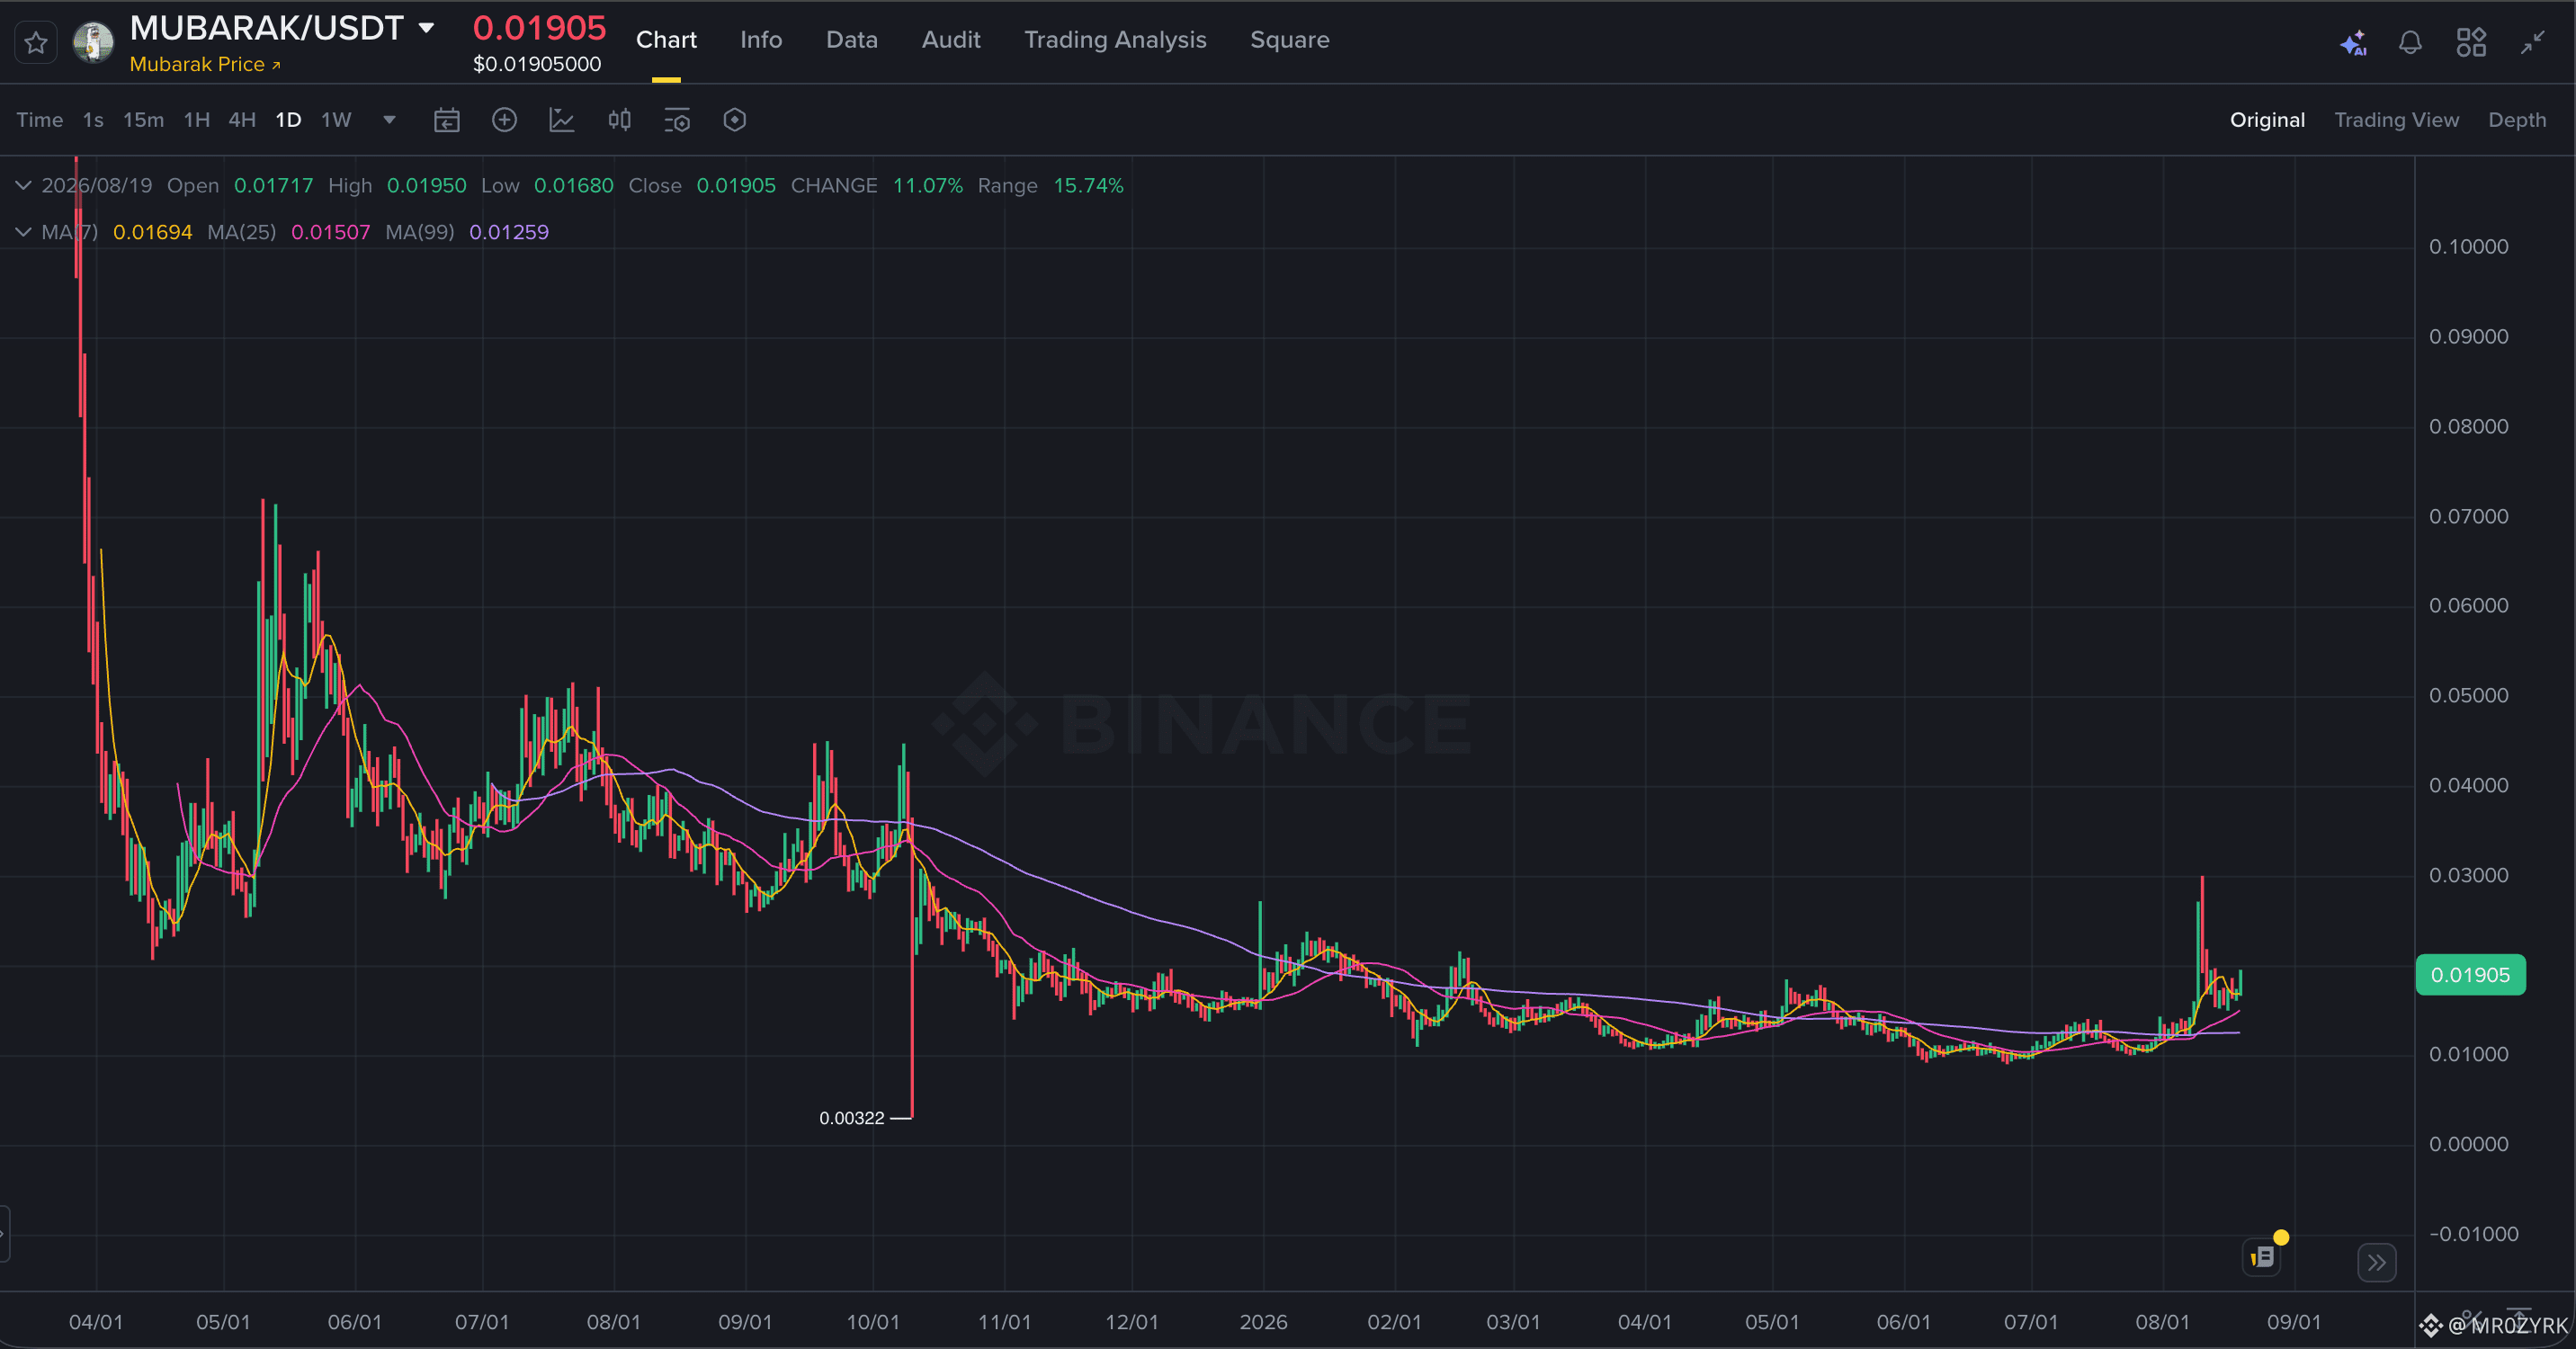Switch chart view to Trading View
This screenshot has height=1349, width=2576.
click(x=2396, y=120)
